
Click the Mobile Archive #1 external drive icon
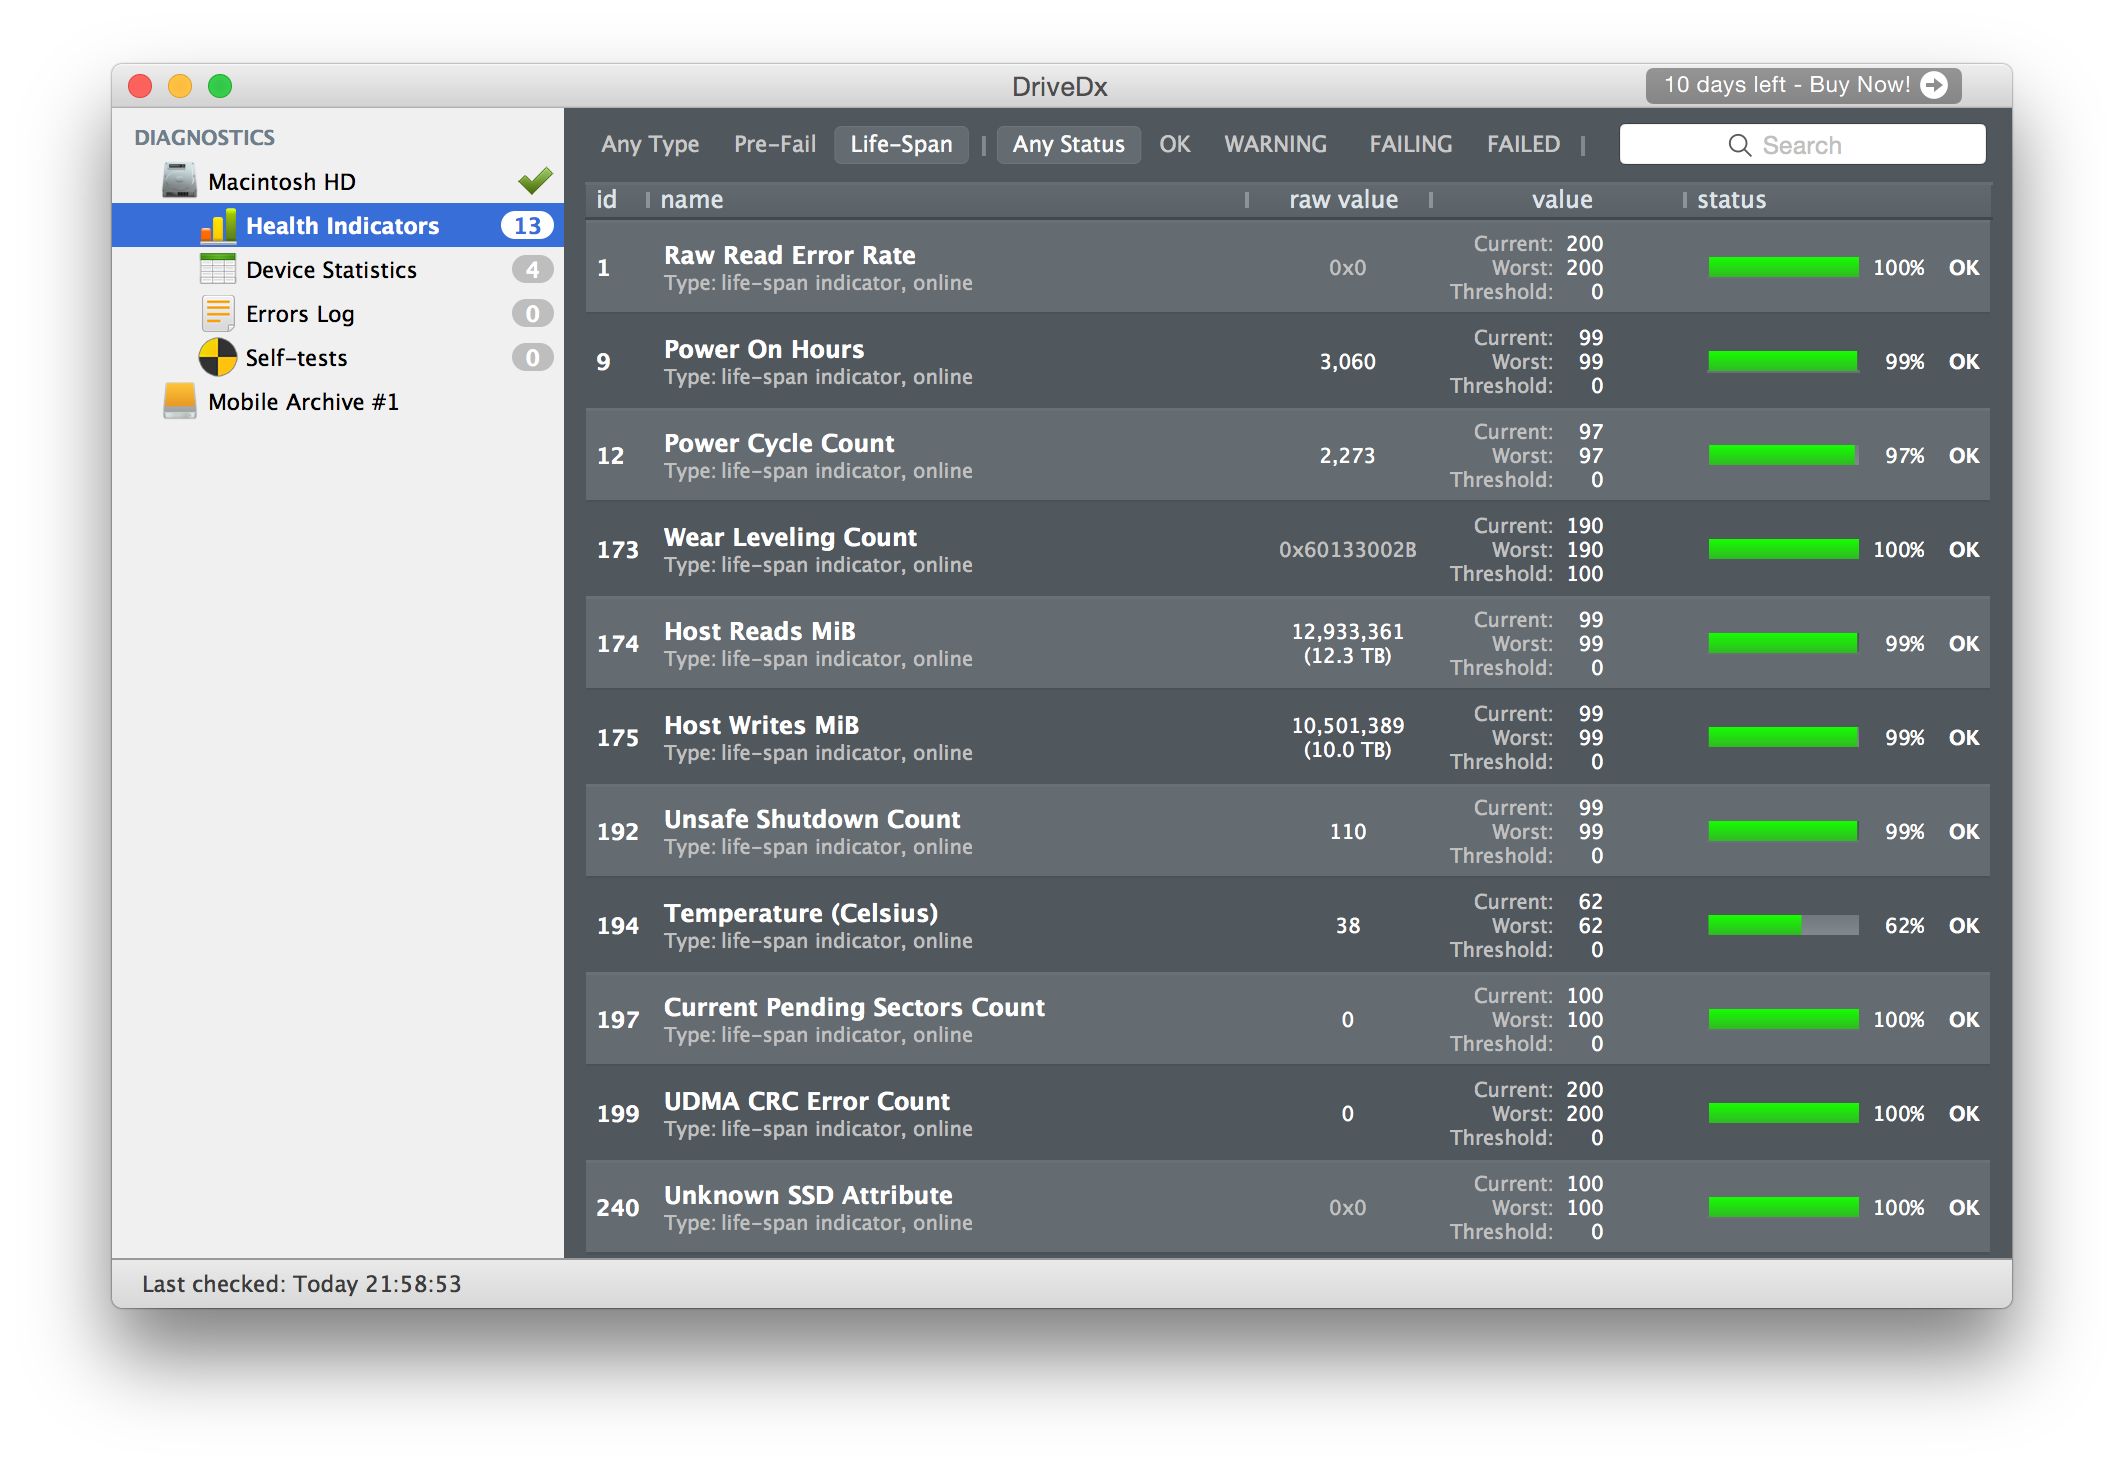[x=180, y=401]
